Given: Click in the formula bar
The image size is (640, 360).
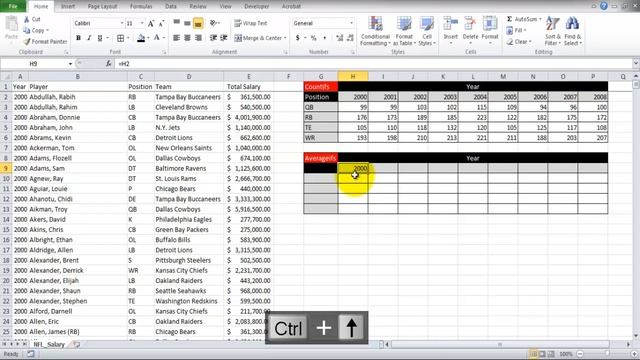Looking at the screenshot, I should pos(373,64).
